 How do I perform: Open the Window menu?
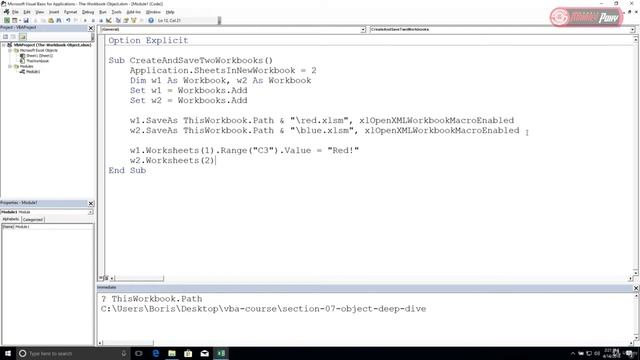pyautogui.click(x=153, y=12)
